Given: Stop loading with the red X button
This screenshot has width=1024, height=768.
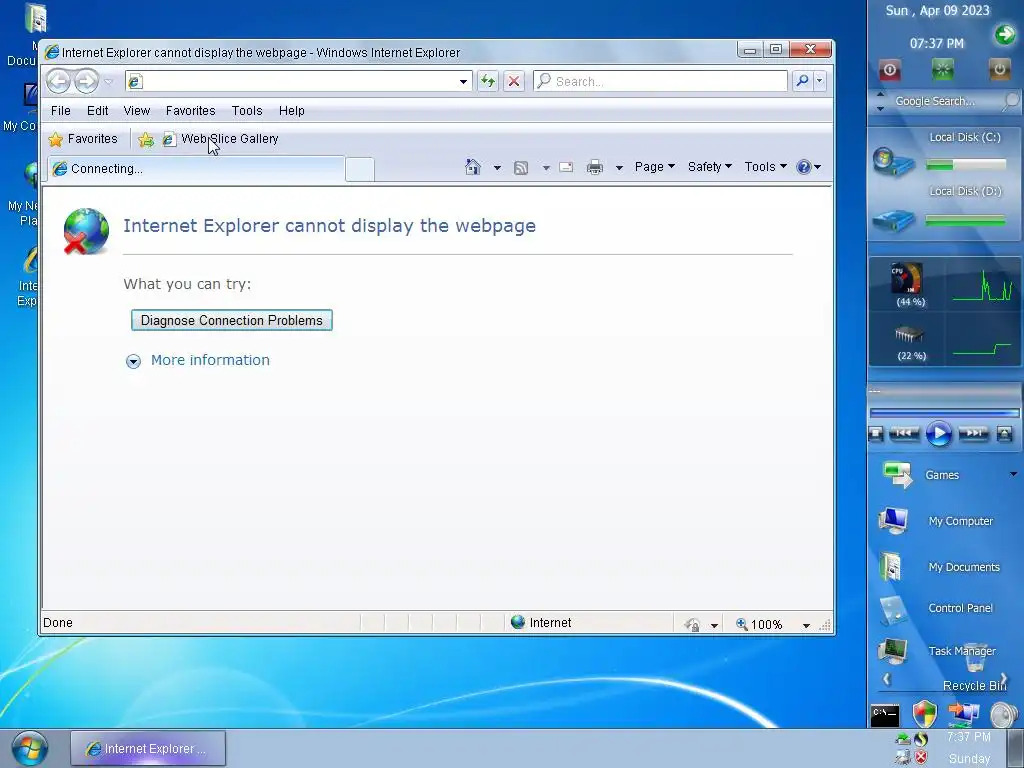Looking at the screenshot, I should coord(514,82).
